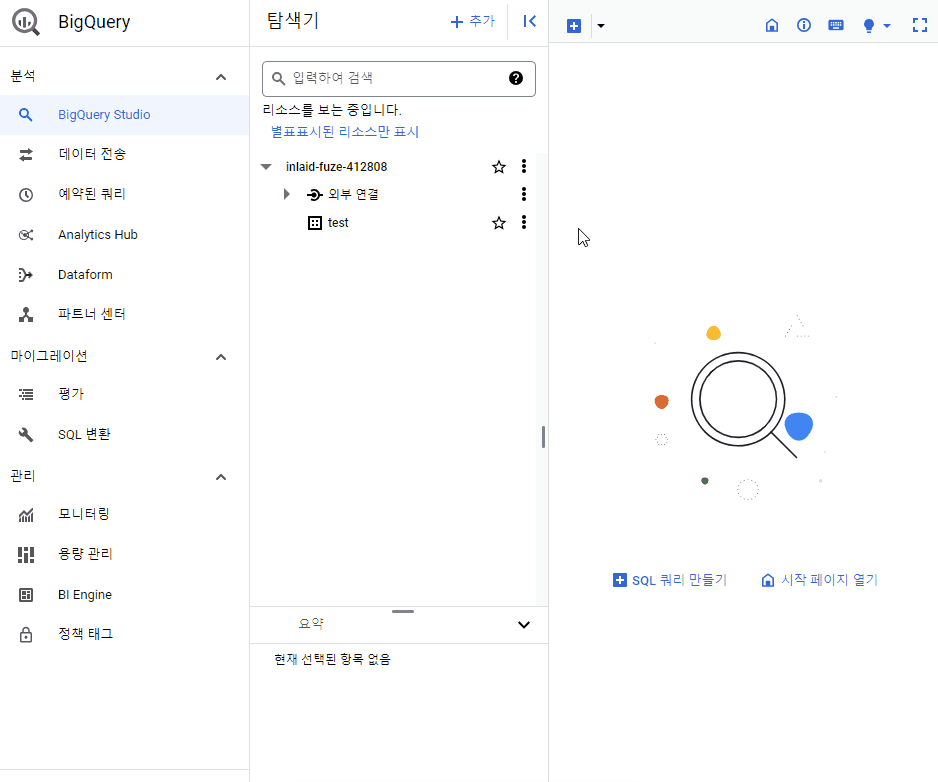Collapse the 관리 section
Viewport: 938px width, 782px height.
[221, 476]
